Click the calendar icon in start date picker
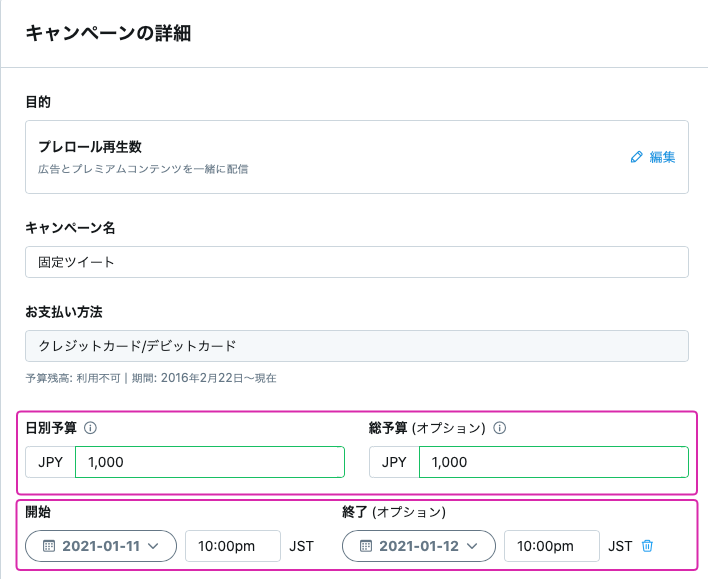The width and height of the screenshot is (708, 579). tap(49, 546)
